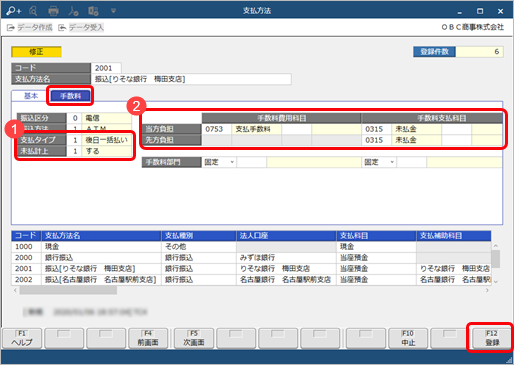Click the scissors tool icon
The width and height of the screenshot is (514, 365).
click(x=73, y=11)
